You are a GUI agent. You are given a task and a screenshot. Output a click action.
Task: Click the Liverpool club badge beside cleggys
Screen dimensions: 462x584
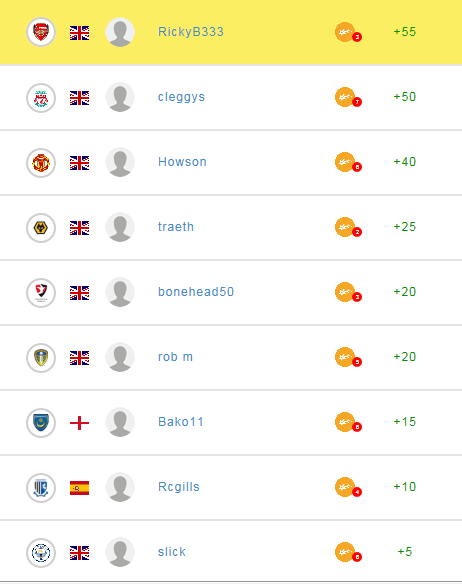pyautogui.click(x=41, y=98)
